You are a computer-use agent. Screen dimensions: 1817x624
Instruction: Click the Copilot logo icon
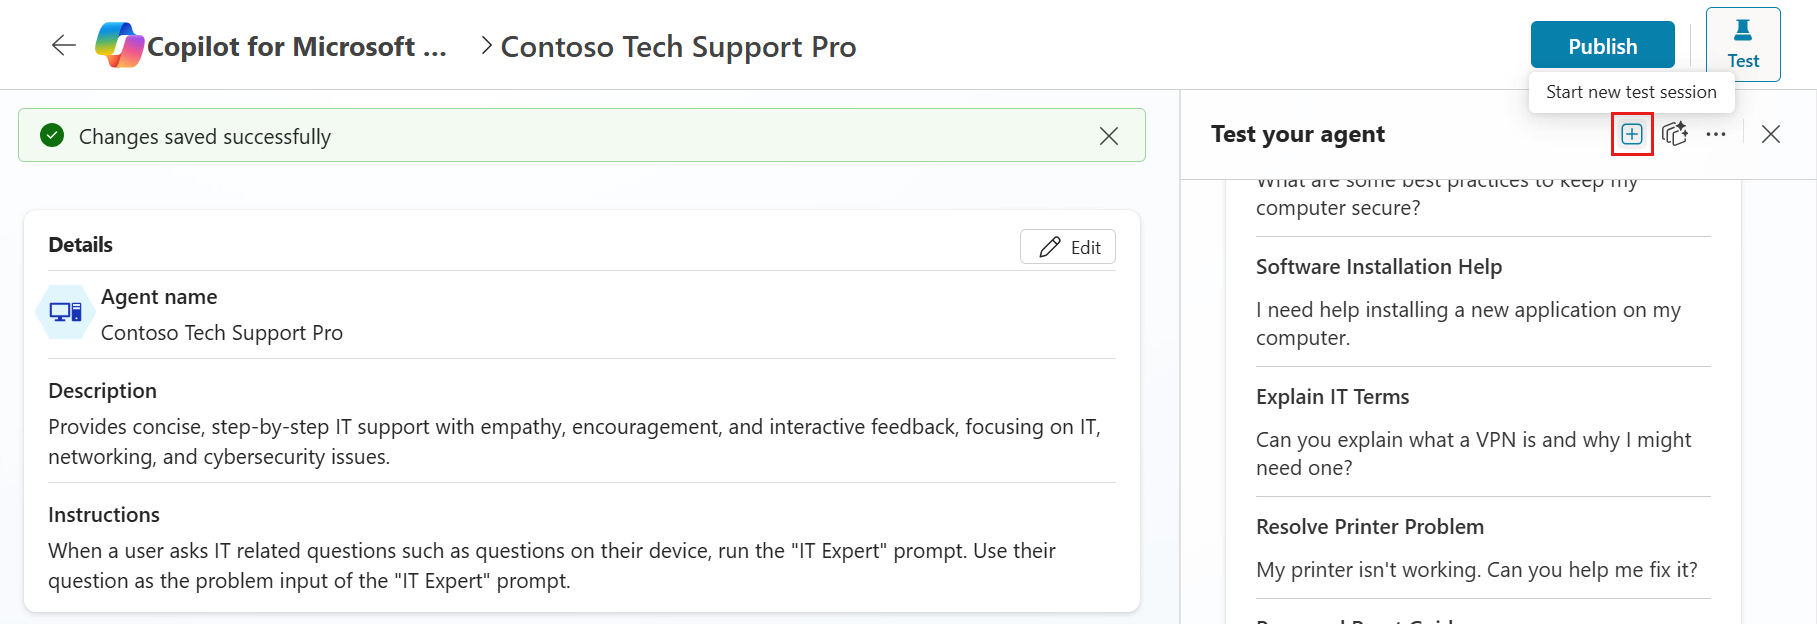[x=119, y=45]
